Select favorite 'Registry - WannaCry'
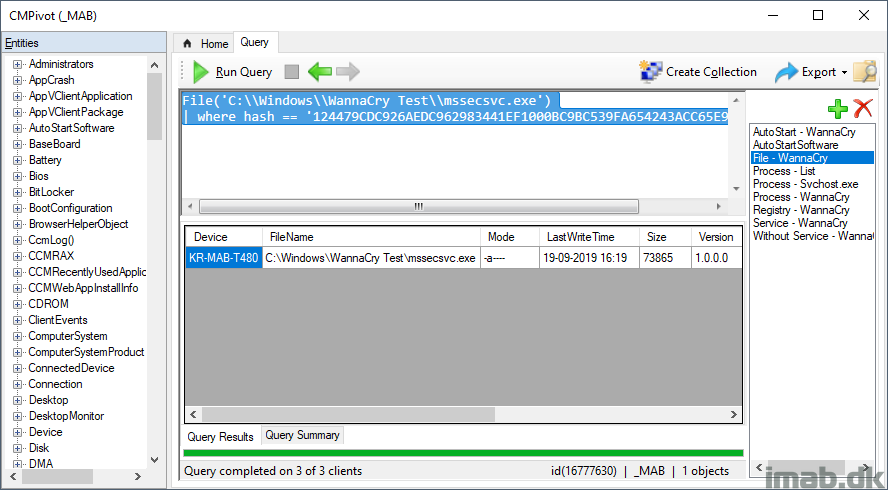The width and height of the screenshot is (888, 490). tap(801, 210)
